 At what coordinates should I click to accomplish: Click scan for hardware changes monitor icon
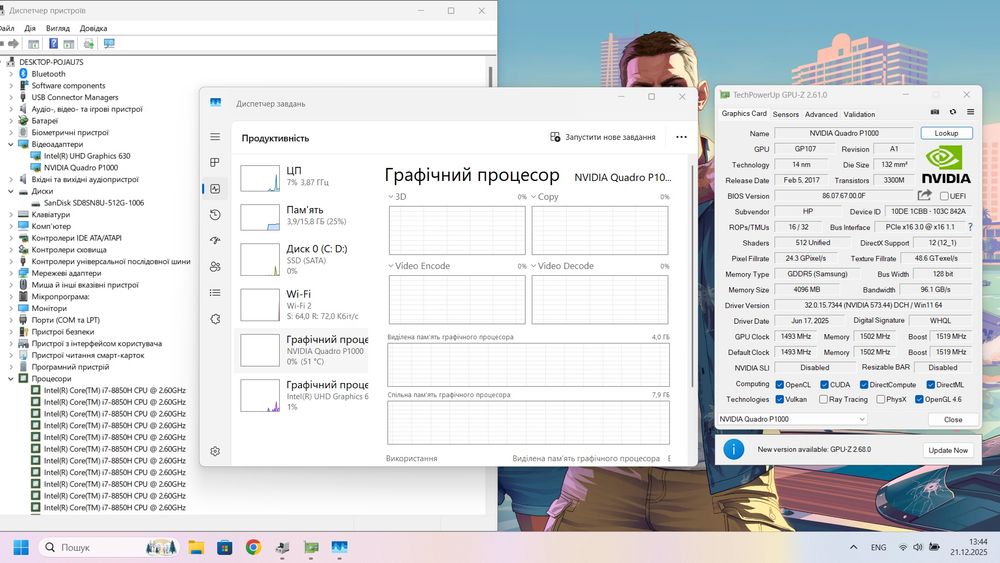pos(109,43)
